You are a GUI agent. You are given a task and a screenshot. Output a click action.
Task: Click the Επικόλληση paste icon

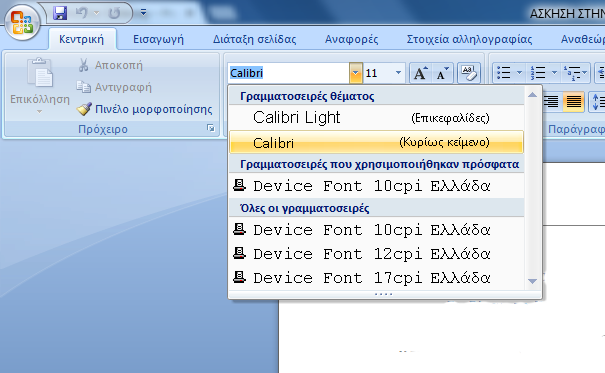tap(39, 72)
